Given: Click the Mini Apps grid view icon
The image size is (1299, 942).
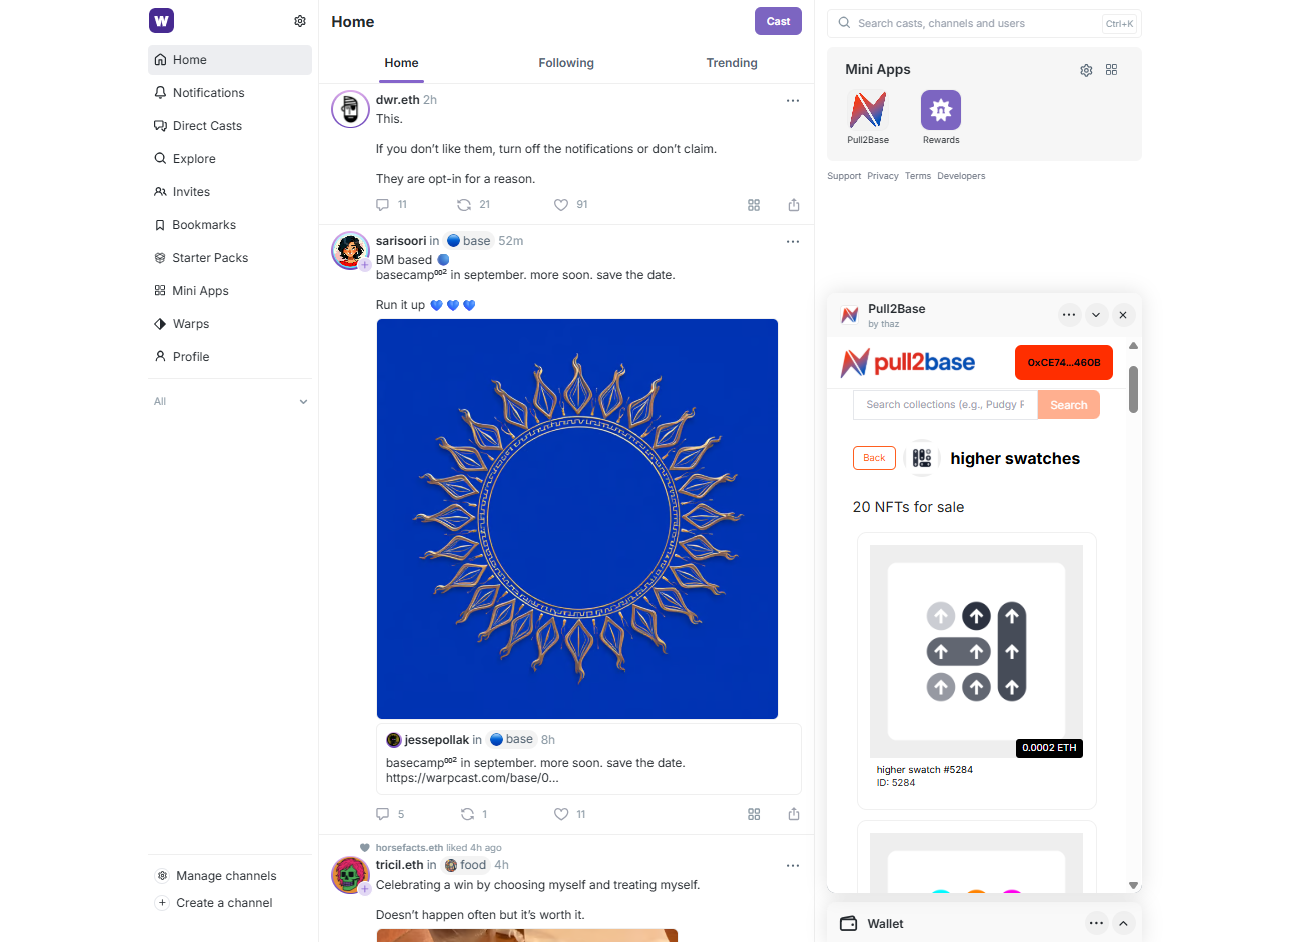Looking at the screenshot, I should coord(1111,70).
